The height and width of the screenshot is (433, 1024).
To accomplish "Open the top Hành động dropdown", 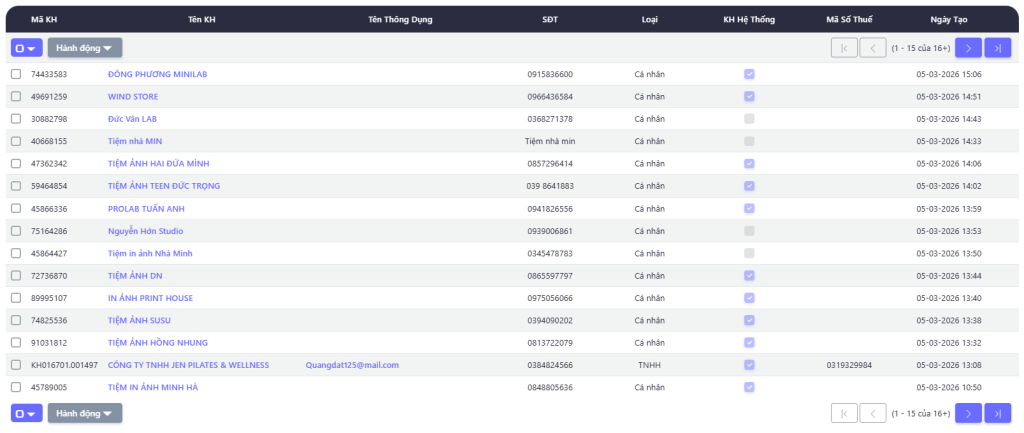I will 85,47.
